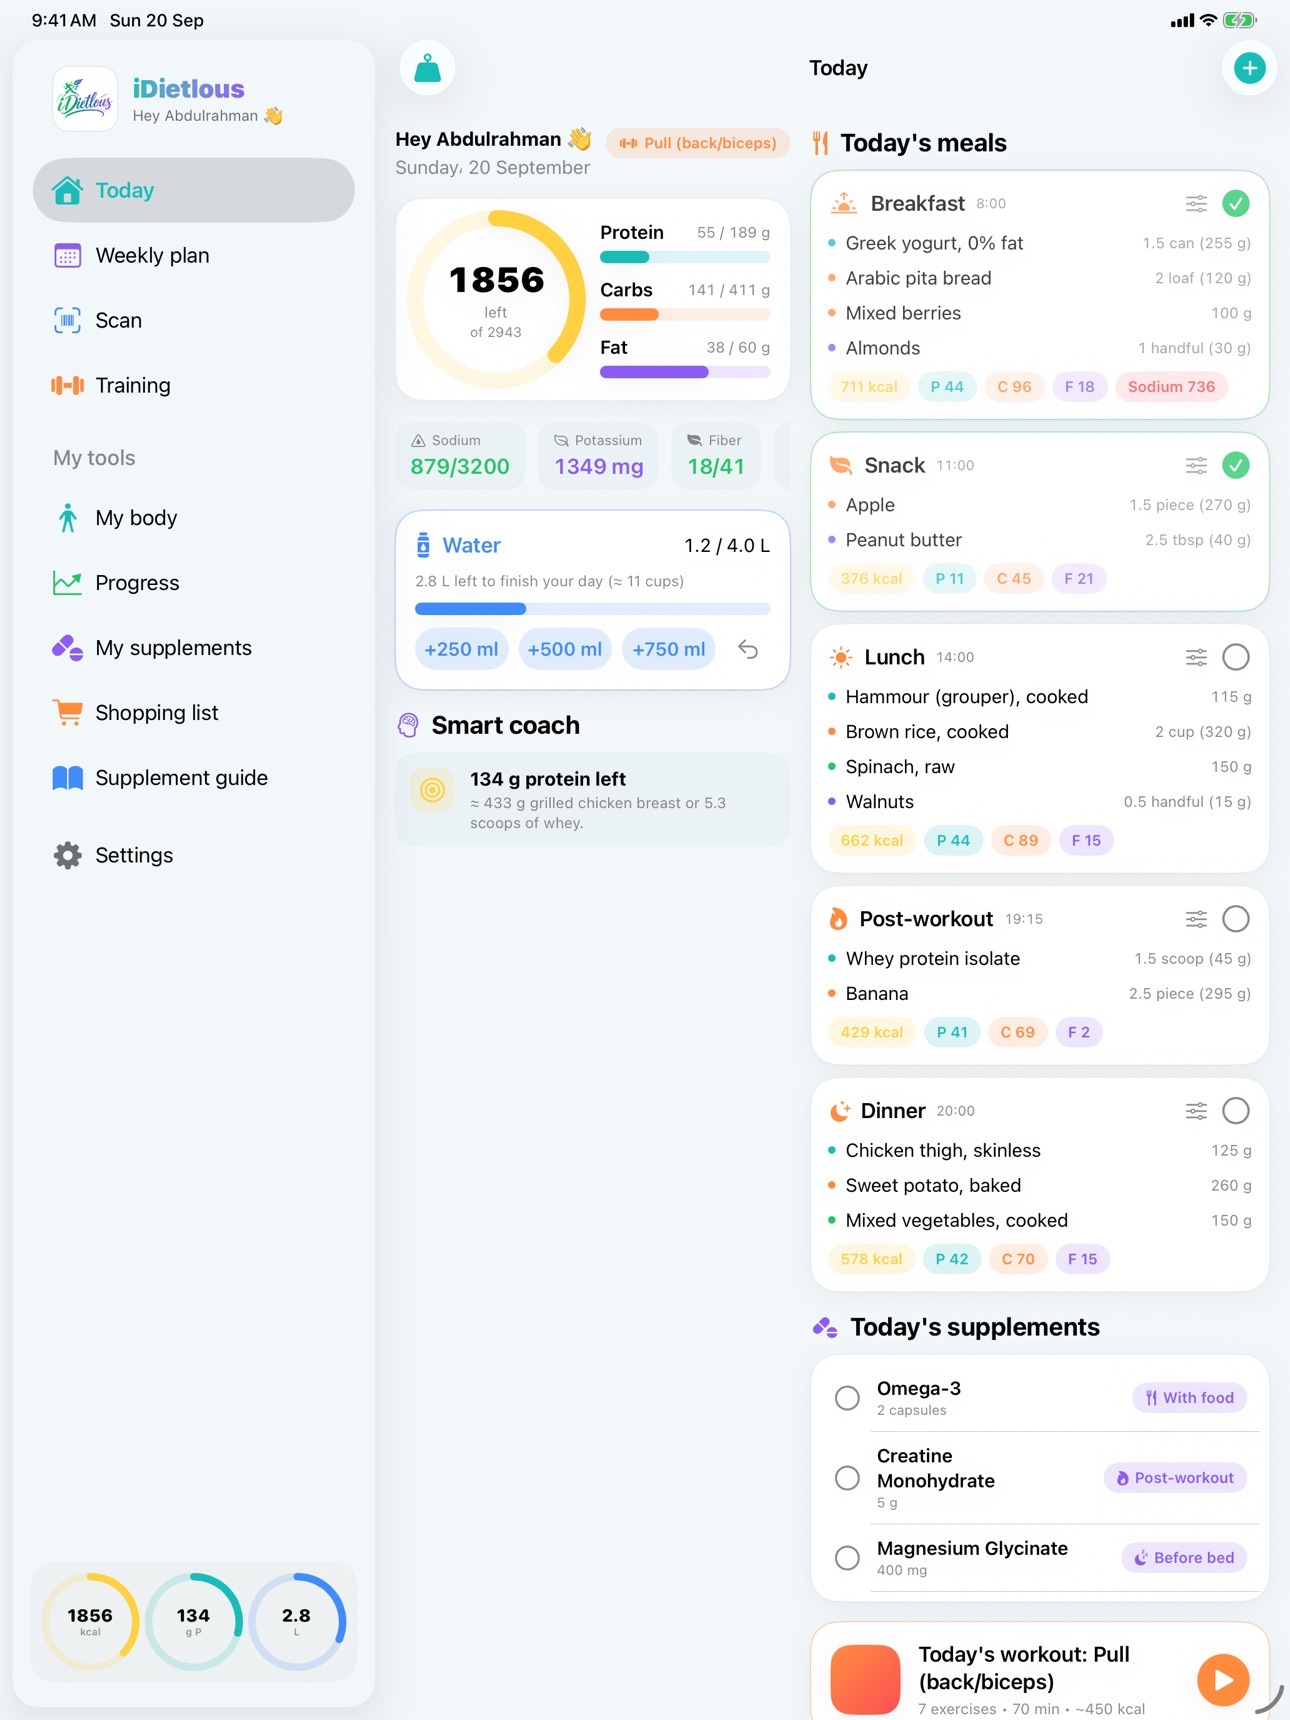The image size is (1290, 1720).
Task: Open Post-workout meal adjust sliders icon
Action: click(x=1196, y=919)
